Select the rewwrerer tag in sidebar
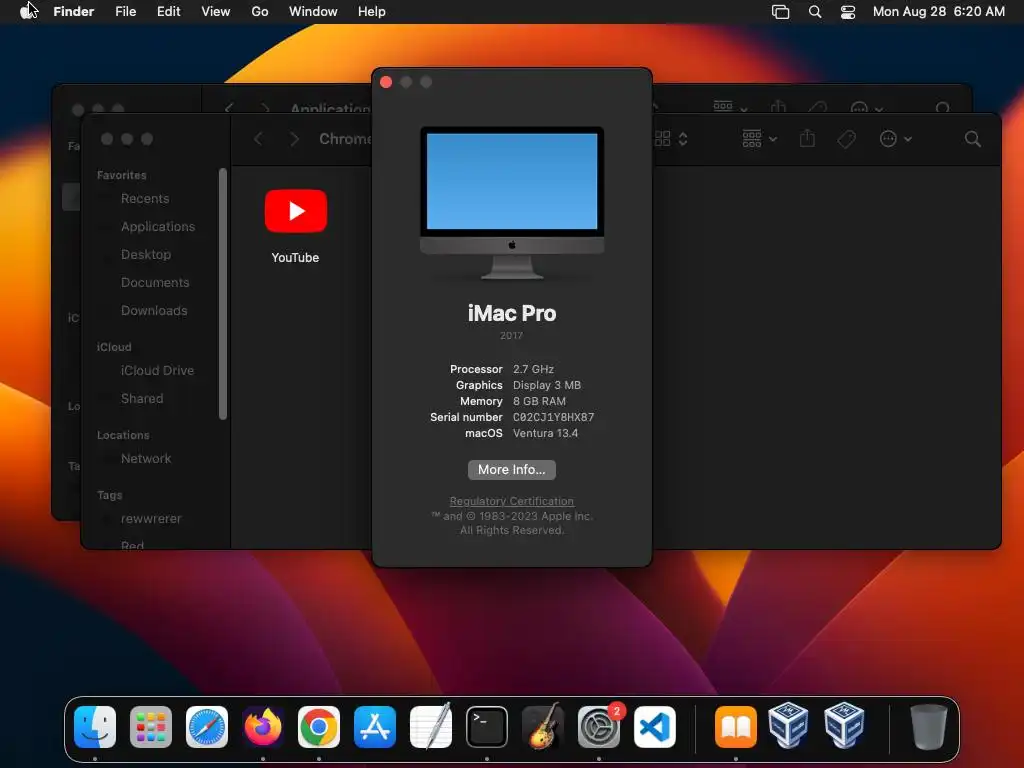The width and height of the screenshot is (1024, 768). coord(151,519)
